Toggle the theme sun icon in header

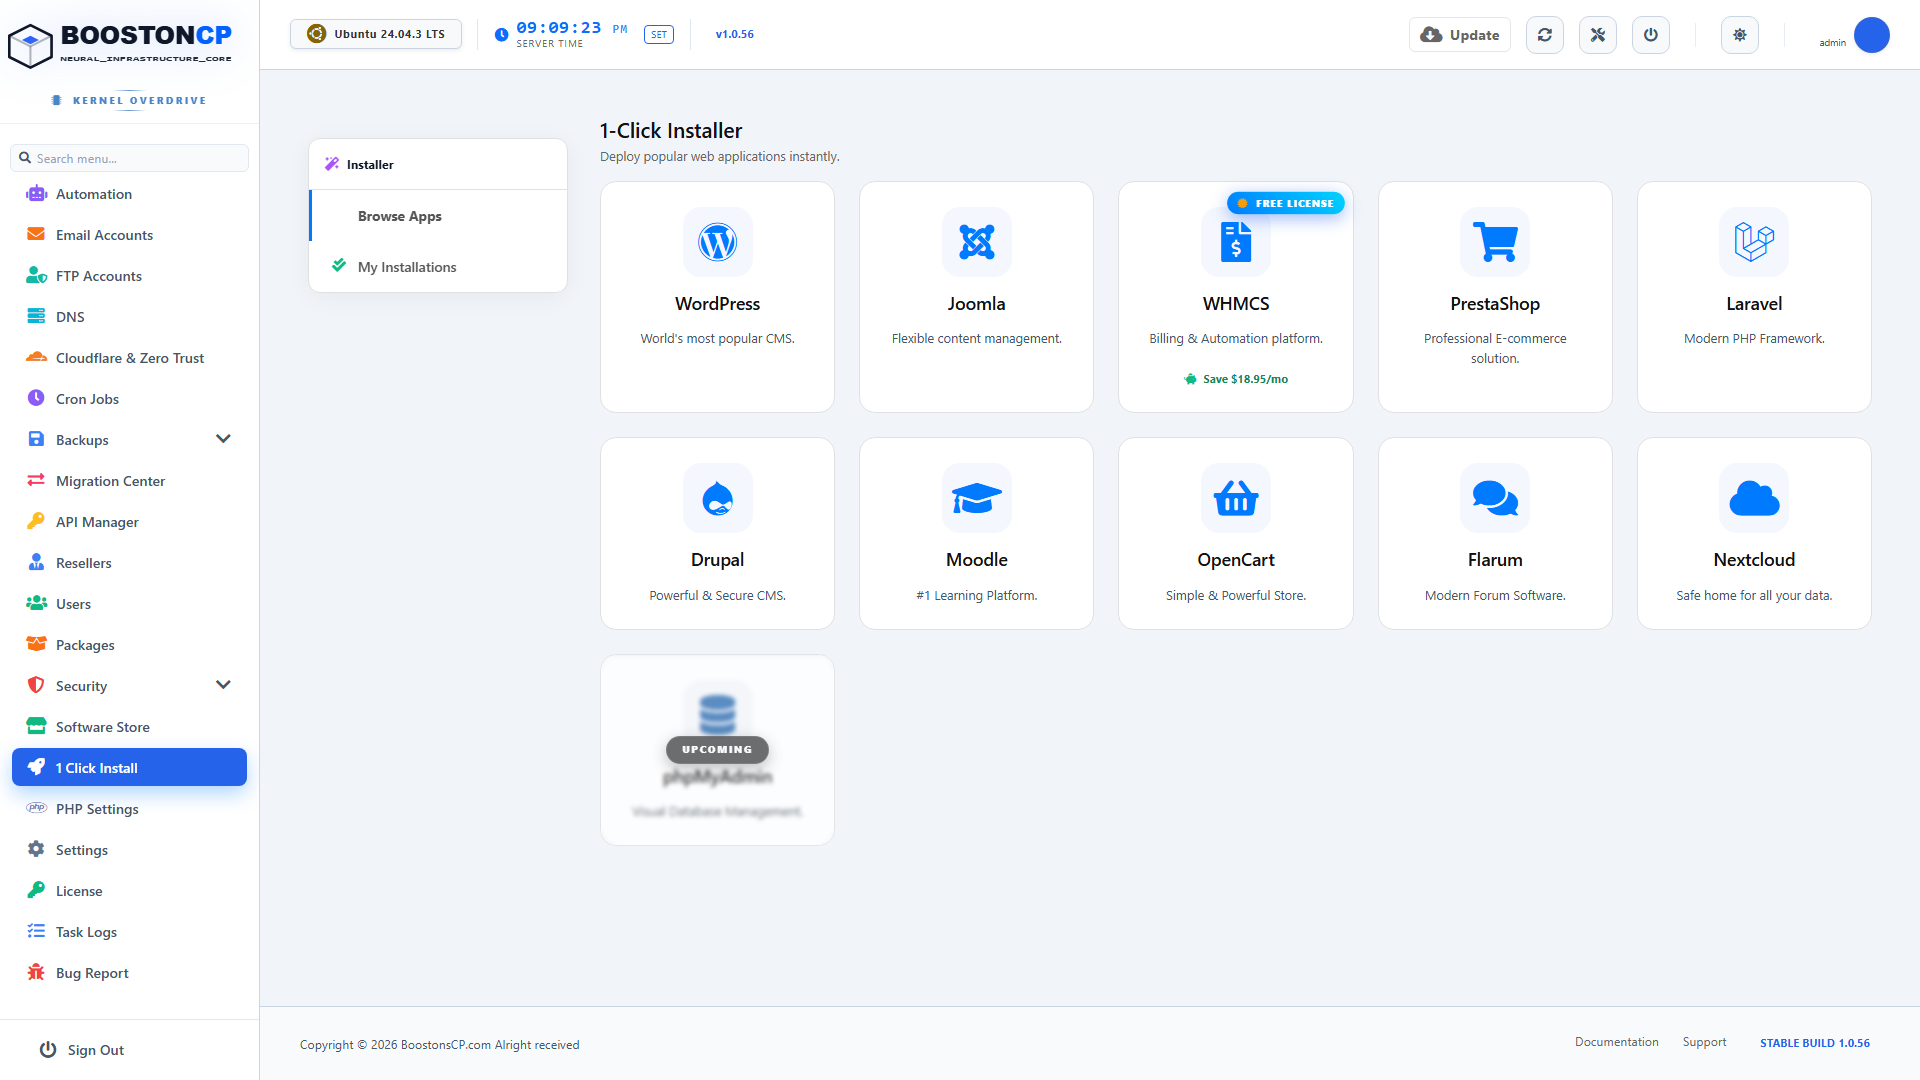click(x=1740, y=35)
